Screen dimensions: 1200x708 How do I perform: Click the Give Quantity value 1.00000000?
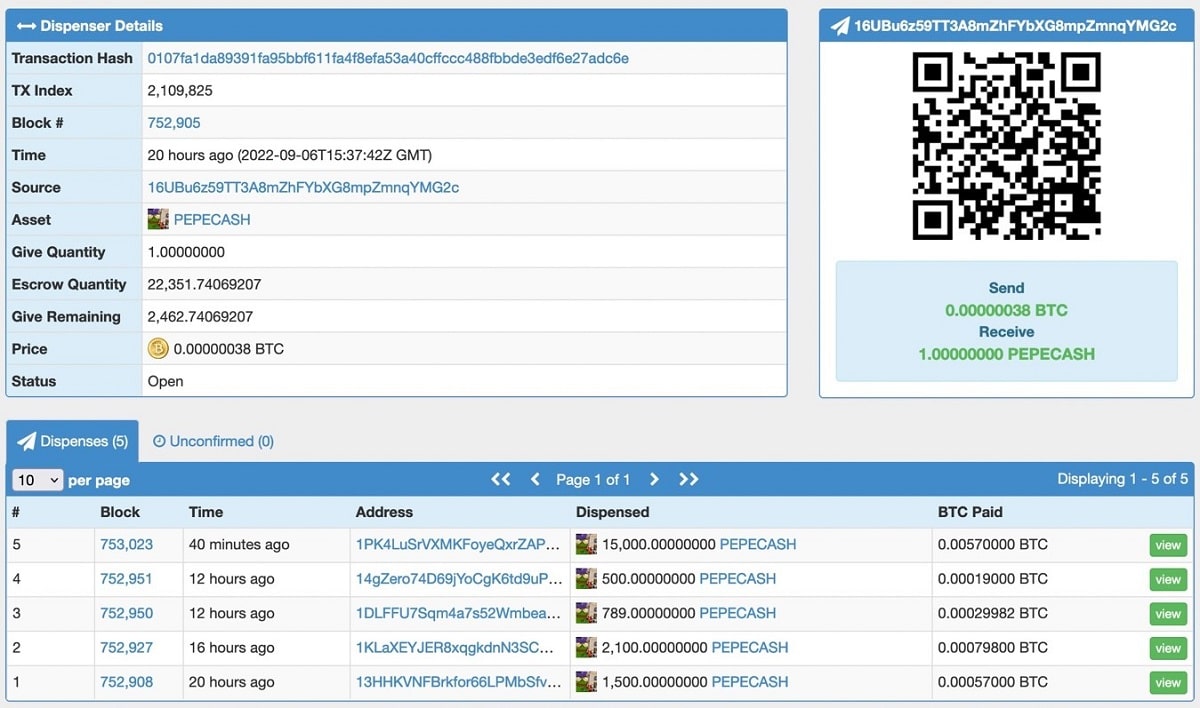click(186, 252)
